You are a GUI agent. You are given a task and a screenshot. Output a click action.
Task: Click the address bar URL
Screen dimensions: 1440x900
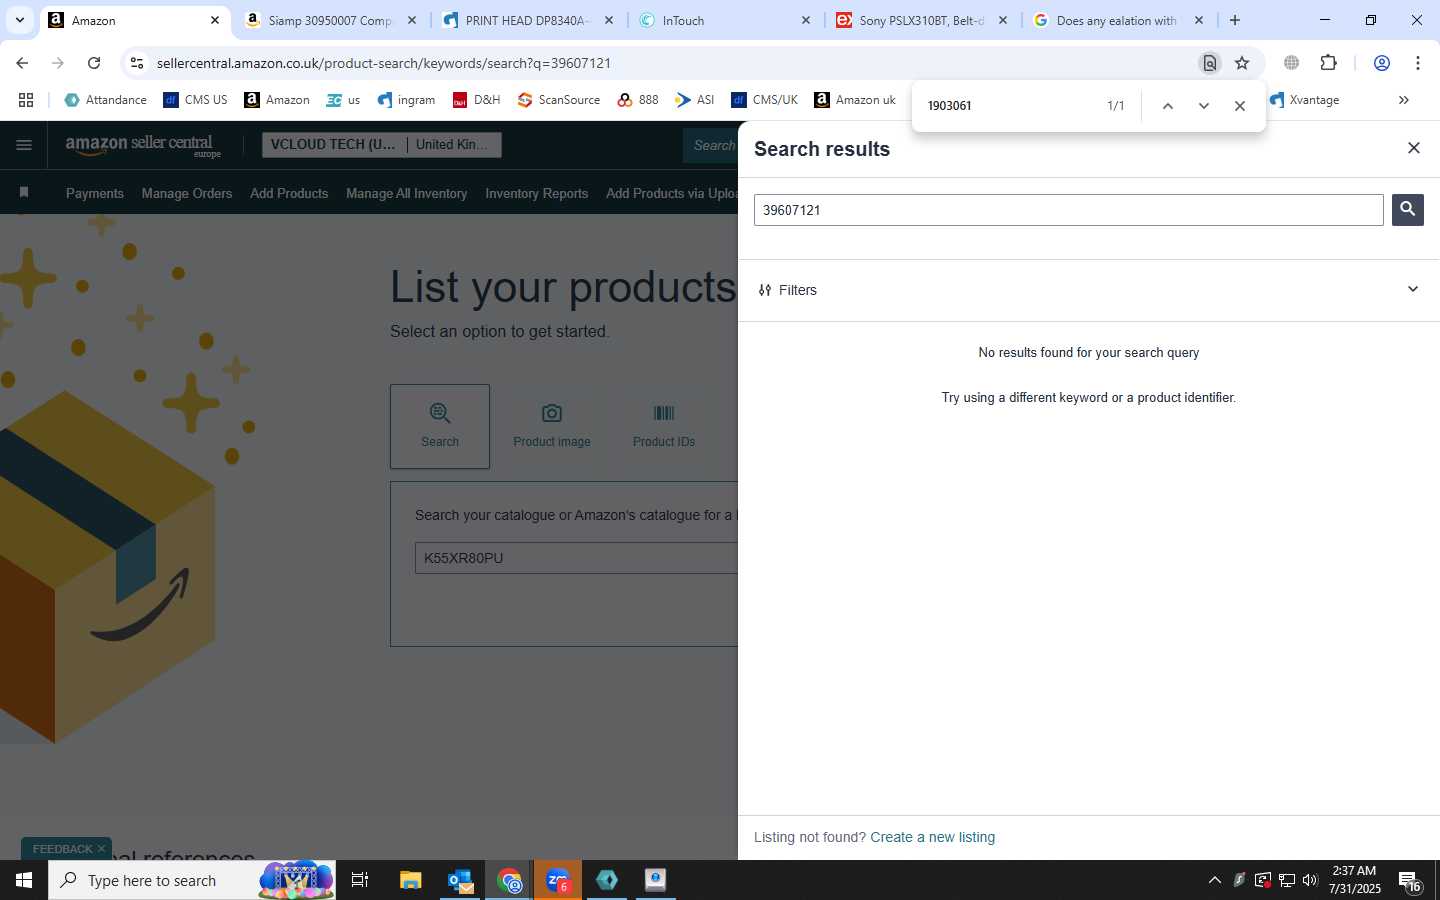coord(384,63)
